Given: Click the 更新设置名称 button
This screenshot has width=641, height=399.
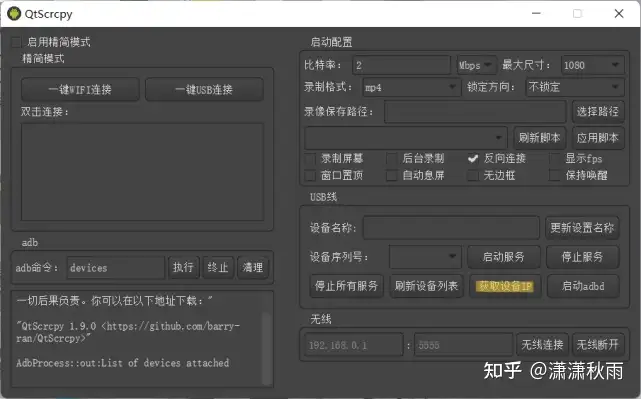Looking at the screenshot, I should click(582, 228).
